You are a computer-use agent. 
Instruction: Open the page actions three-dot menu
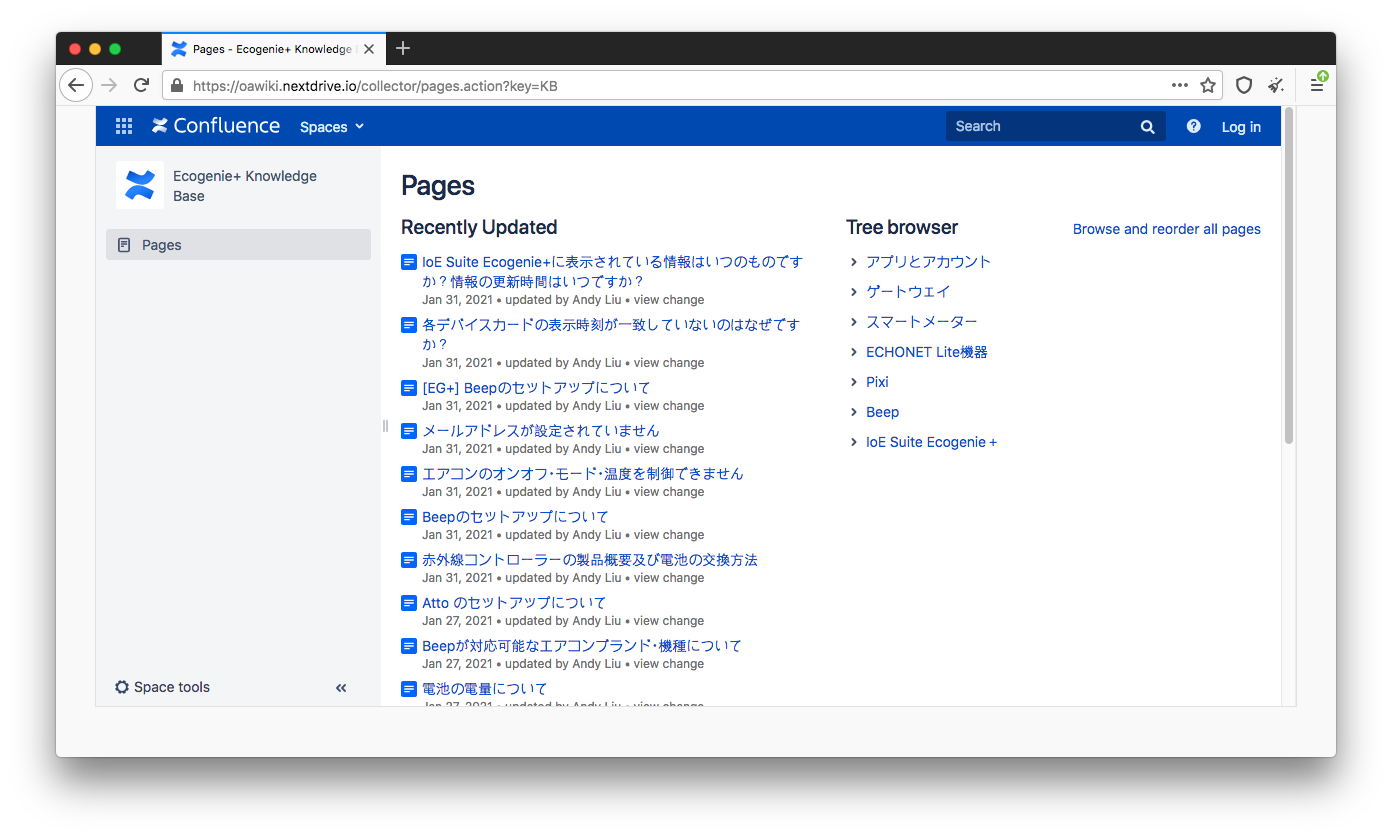[x=1180, y=85]
